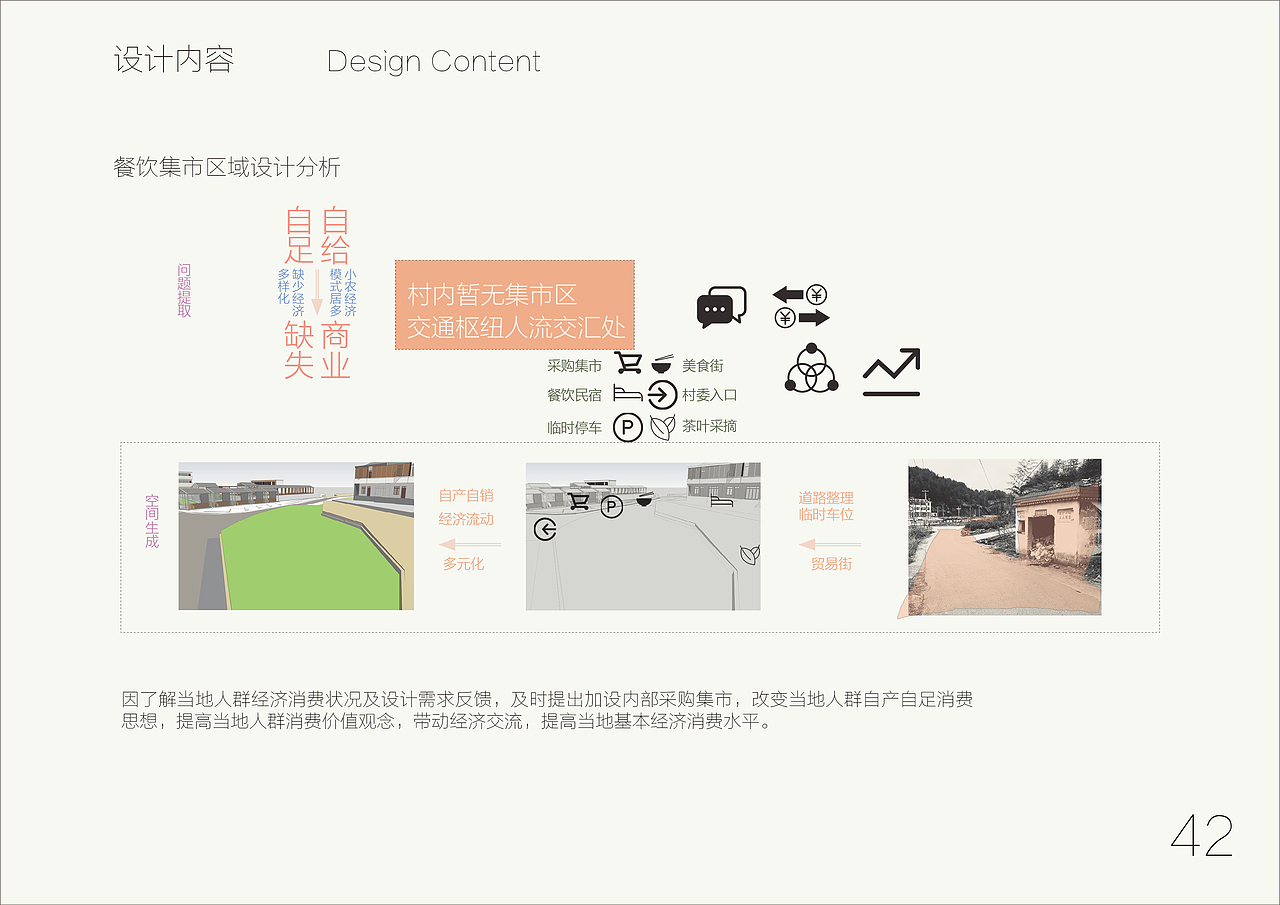Viewport: 1280px width, 905px height.
Task: Click the 餐饮民宿 legend label
Action: (575, 395)
